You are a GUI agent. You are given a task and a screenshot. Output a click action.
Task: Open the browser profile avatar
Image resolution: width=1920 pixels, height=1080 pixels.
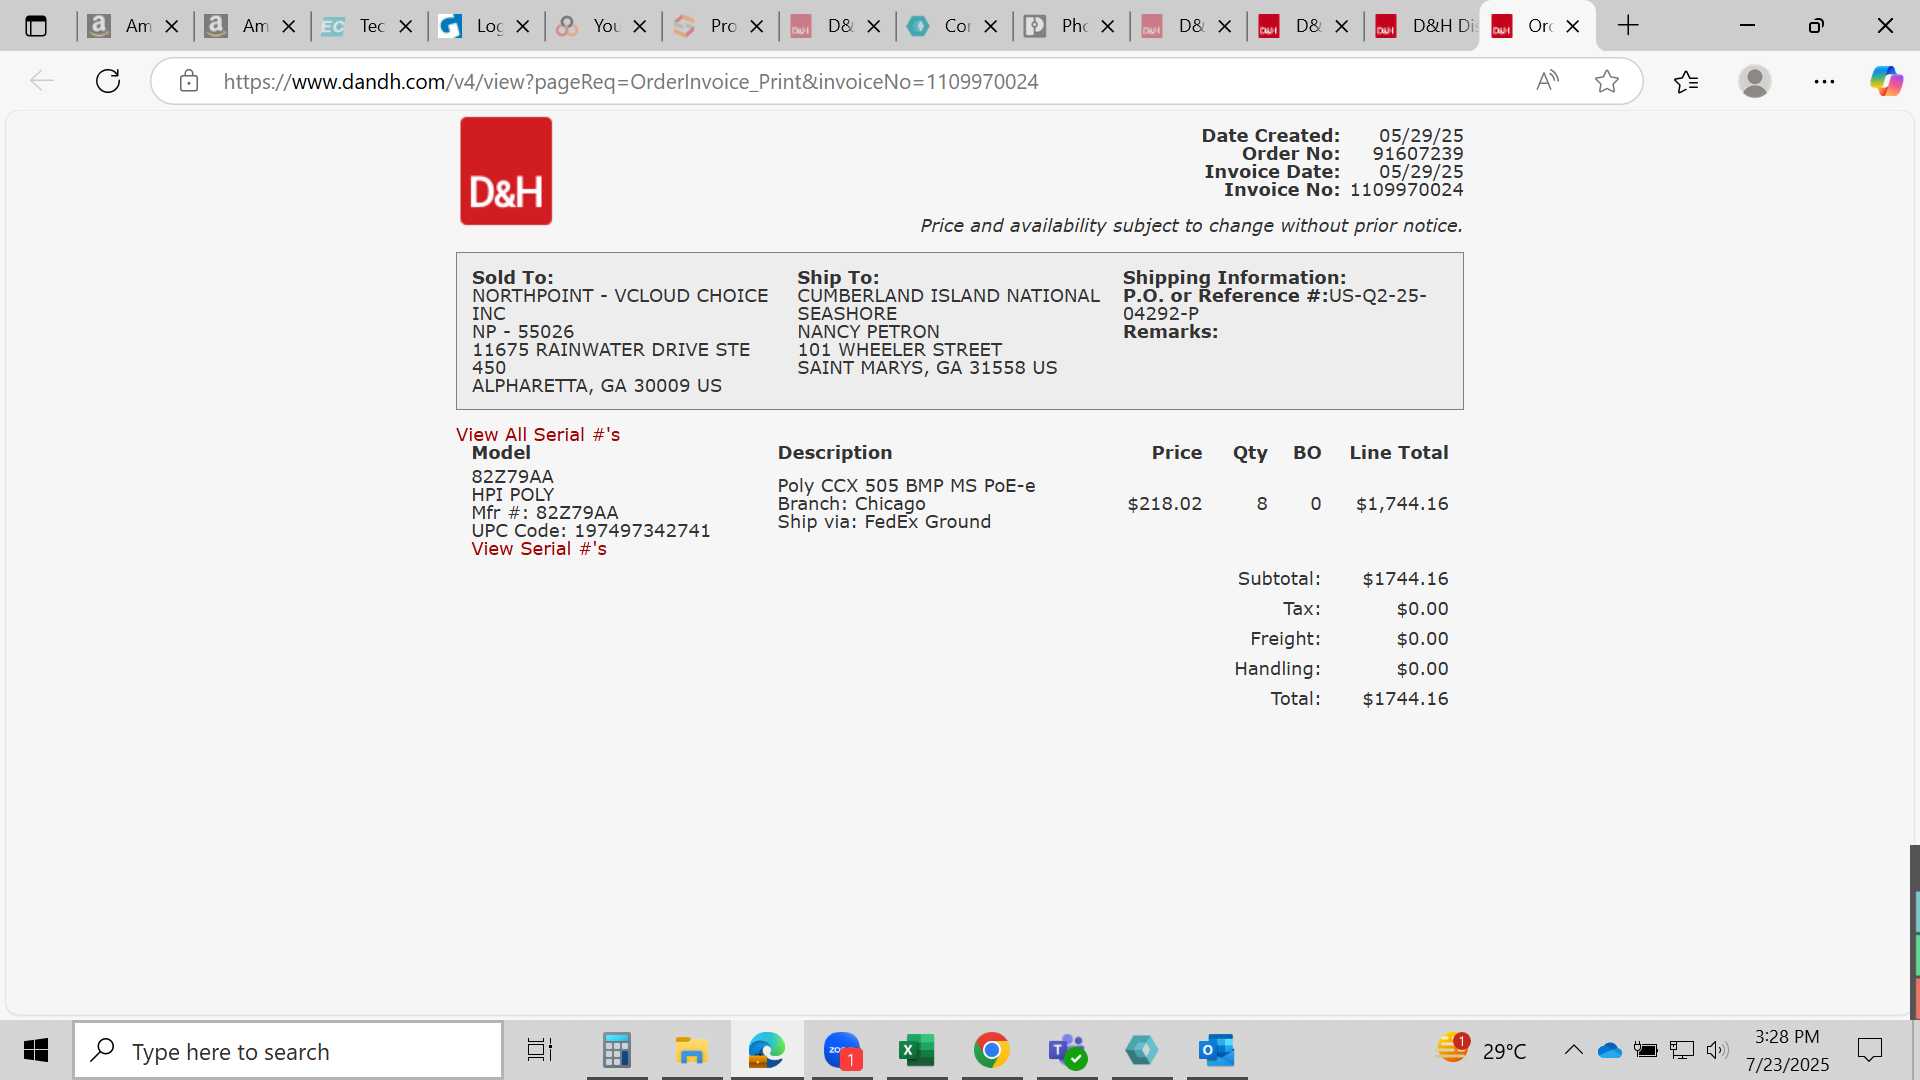[x=1755, y=81]
